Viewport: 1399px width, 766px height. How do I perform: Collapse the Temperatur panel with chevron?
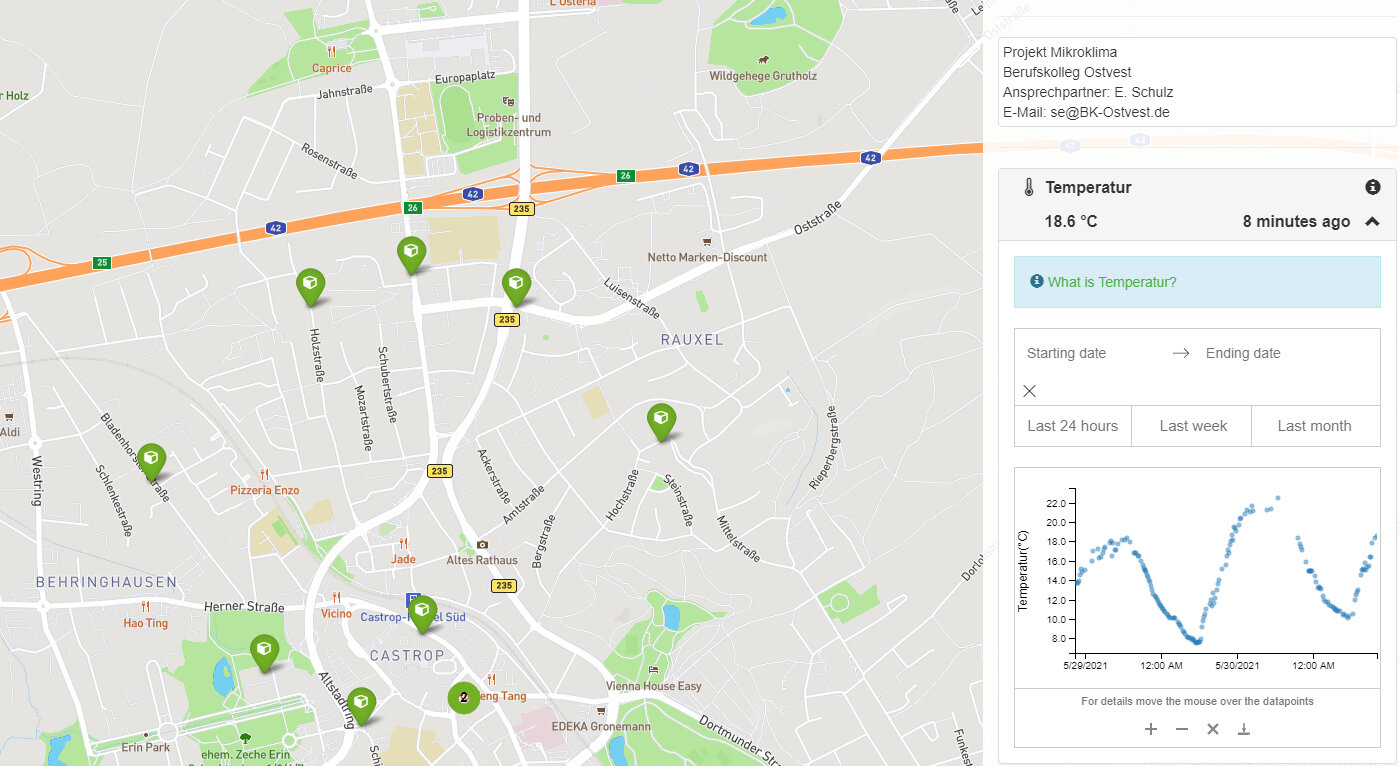pos(1372,222)
